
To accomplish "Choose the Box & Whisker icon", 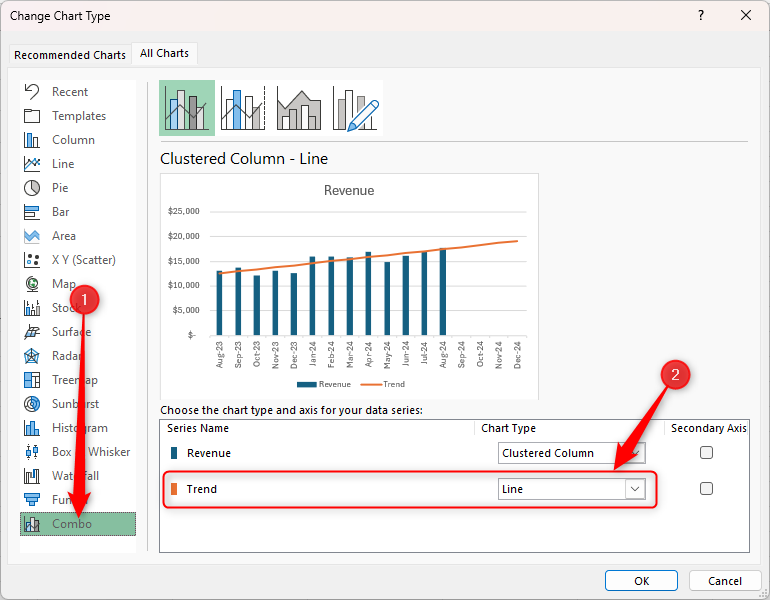I will point(32,452).
